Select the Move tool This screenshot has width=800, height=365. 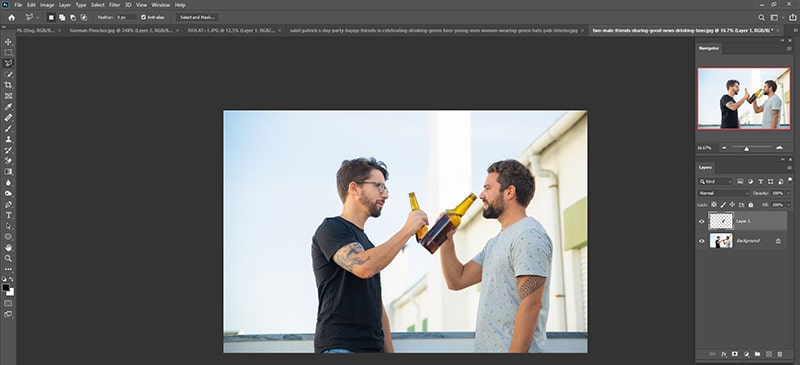pos(8,41)
